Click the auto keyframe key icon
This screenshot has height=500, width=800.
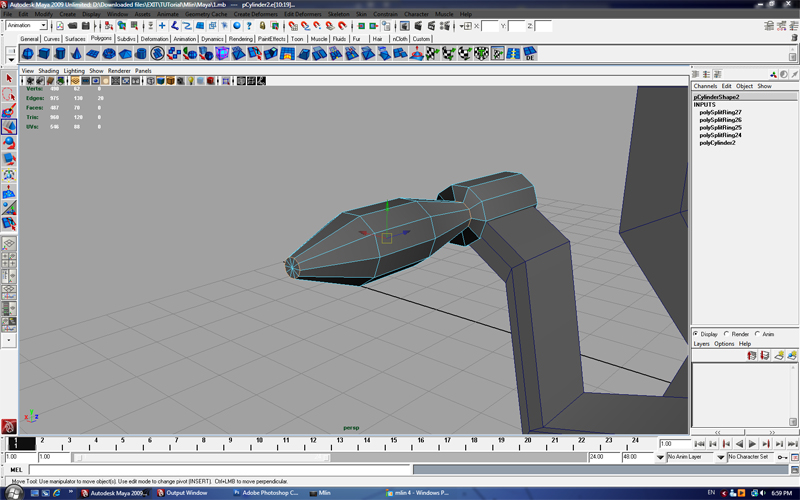[x=782, y=457]
